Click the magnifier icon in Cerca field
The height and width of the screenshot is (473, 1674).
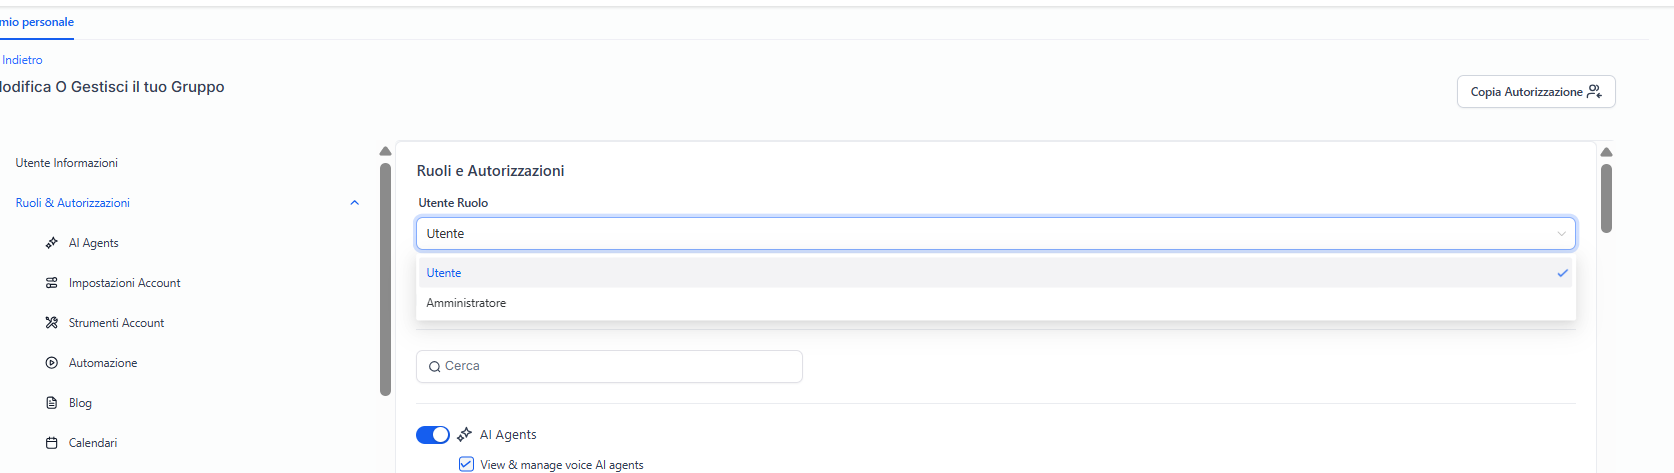click(435, 367)
